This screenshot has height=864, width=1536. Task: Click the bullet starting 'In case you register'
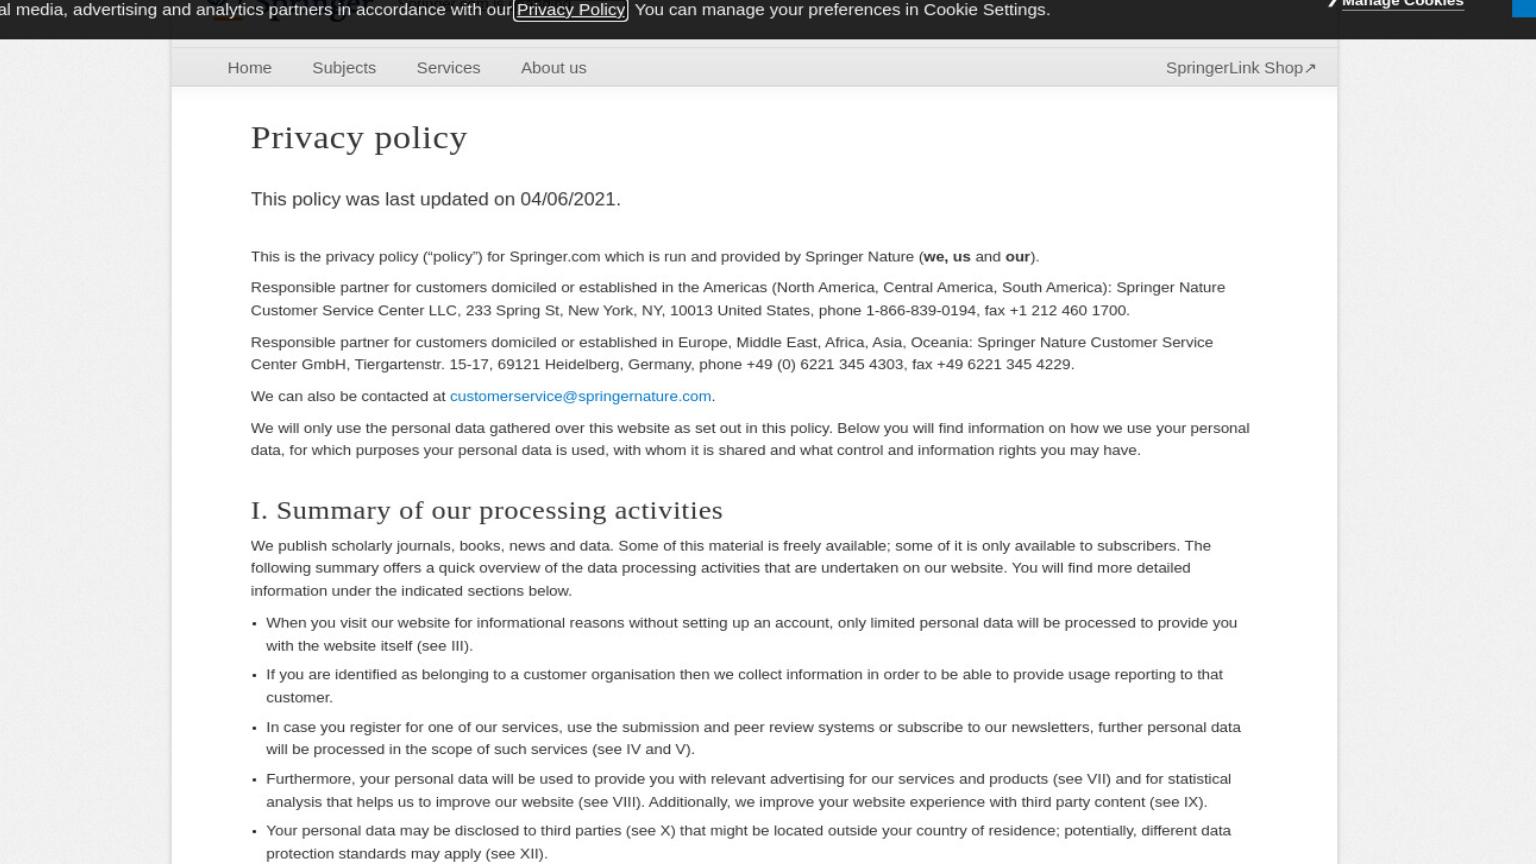(x=753, y=738)
